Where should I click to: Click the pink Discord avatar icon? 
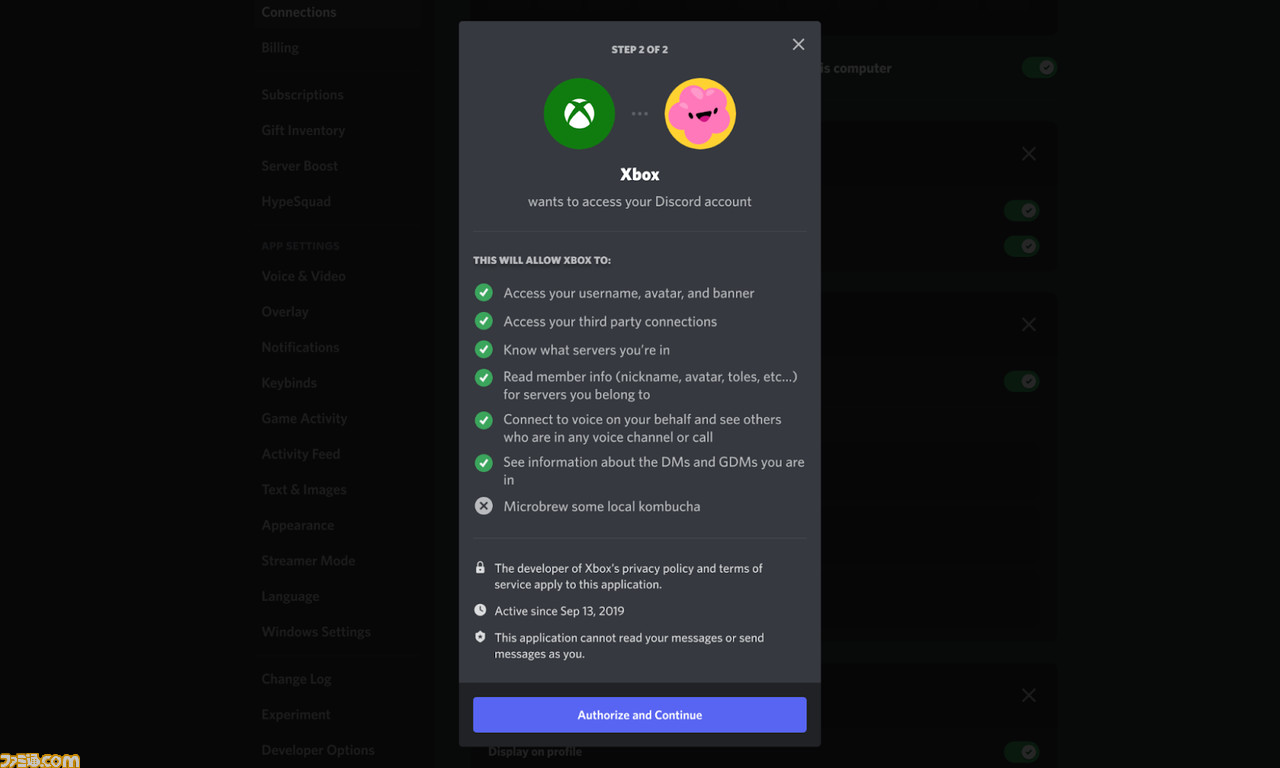pos(700,114)
